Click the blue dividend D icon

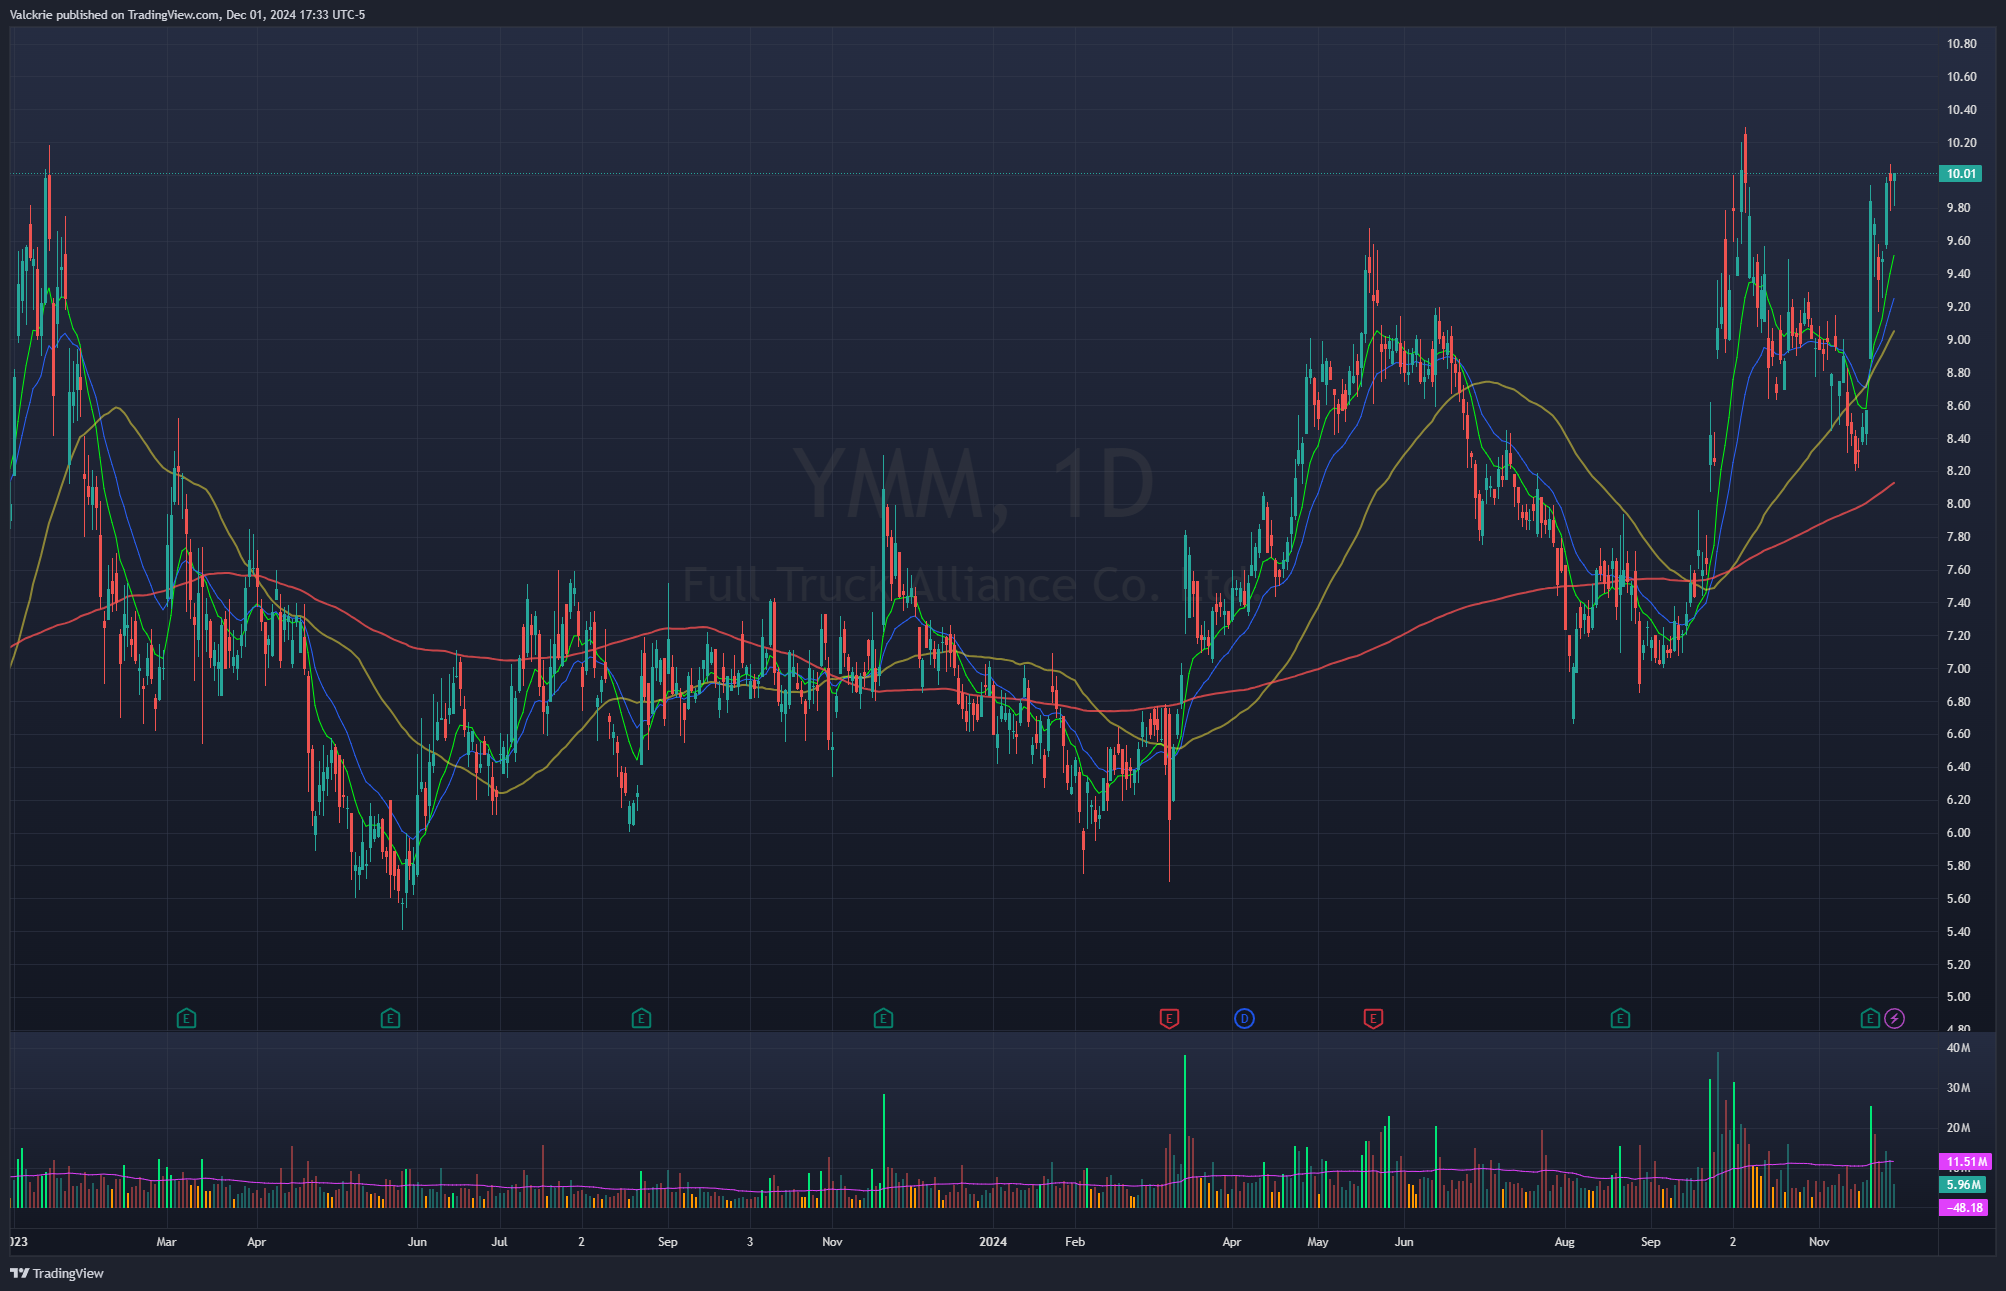click(1244, 1019)
